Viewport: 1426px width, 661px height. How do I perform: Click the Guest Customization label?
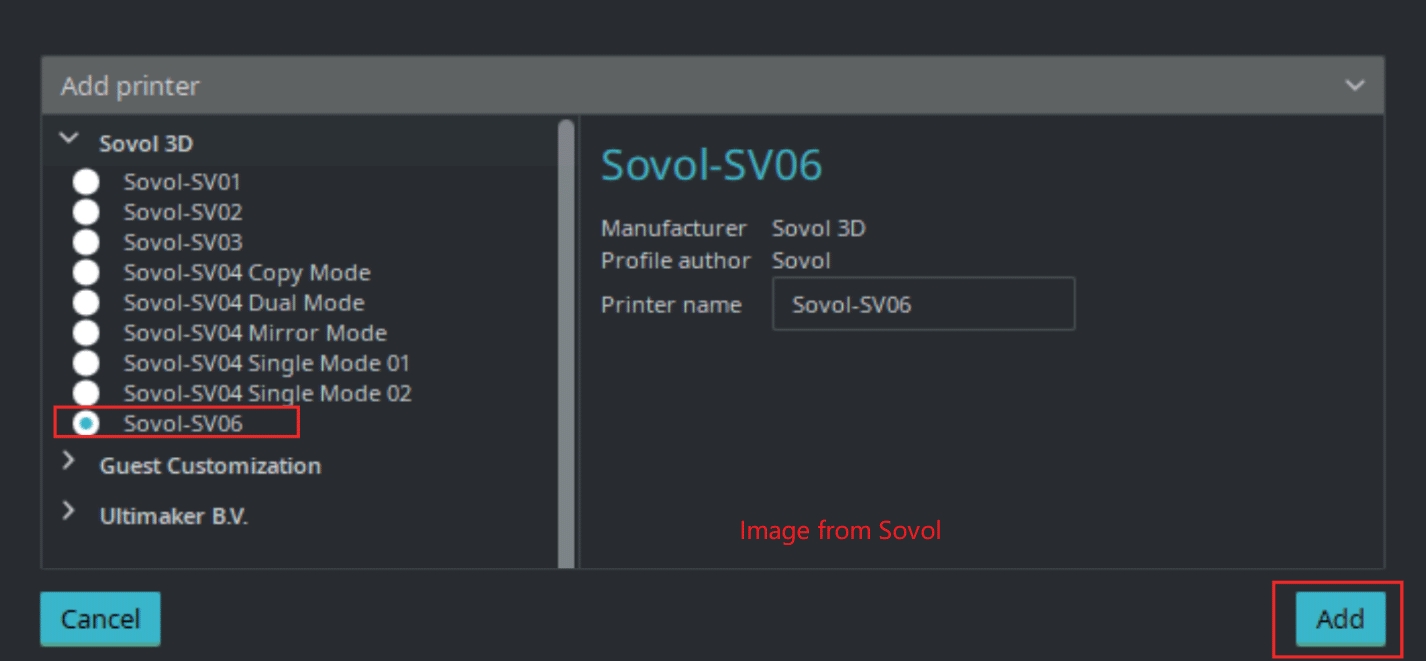(x=210, y=466)
